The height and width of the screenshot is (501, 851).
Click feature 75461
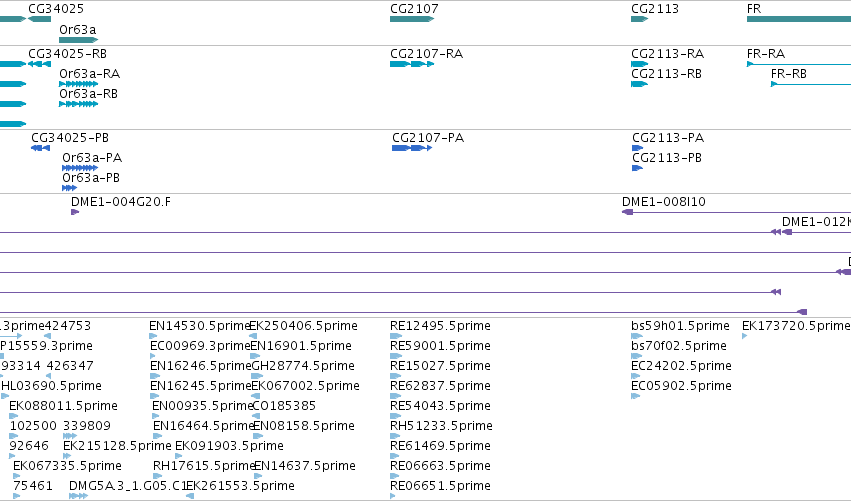pyautogui.click(x=33, y=486)
